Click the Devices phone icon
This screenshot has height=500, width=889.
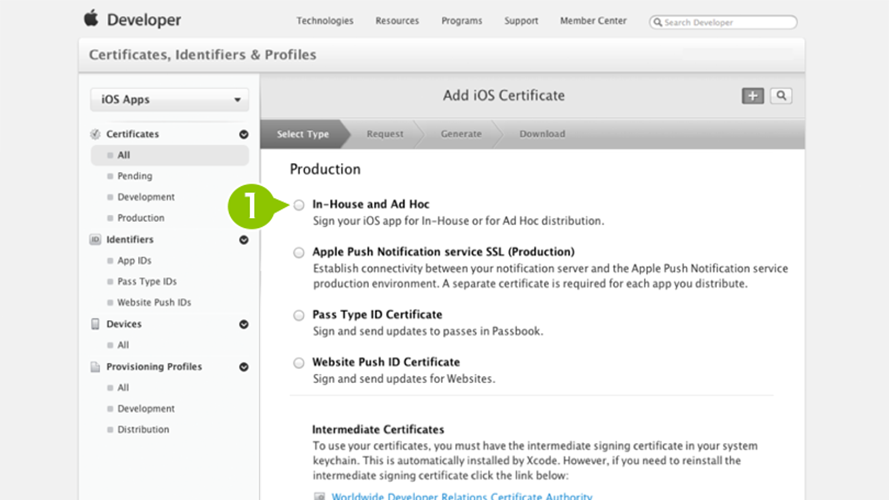point(95,324)
